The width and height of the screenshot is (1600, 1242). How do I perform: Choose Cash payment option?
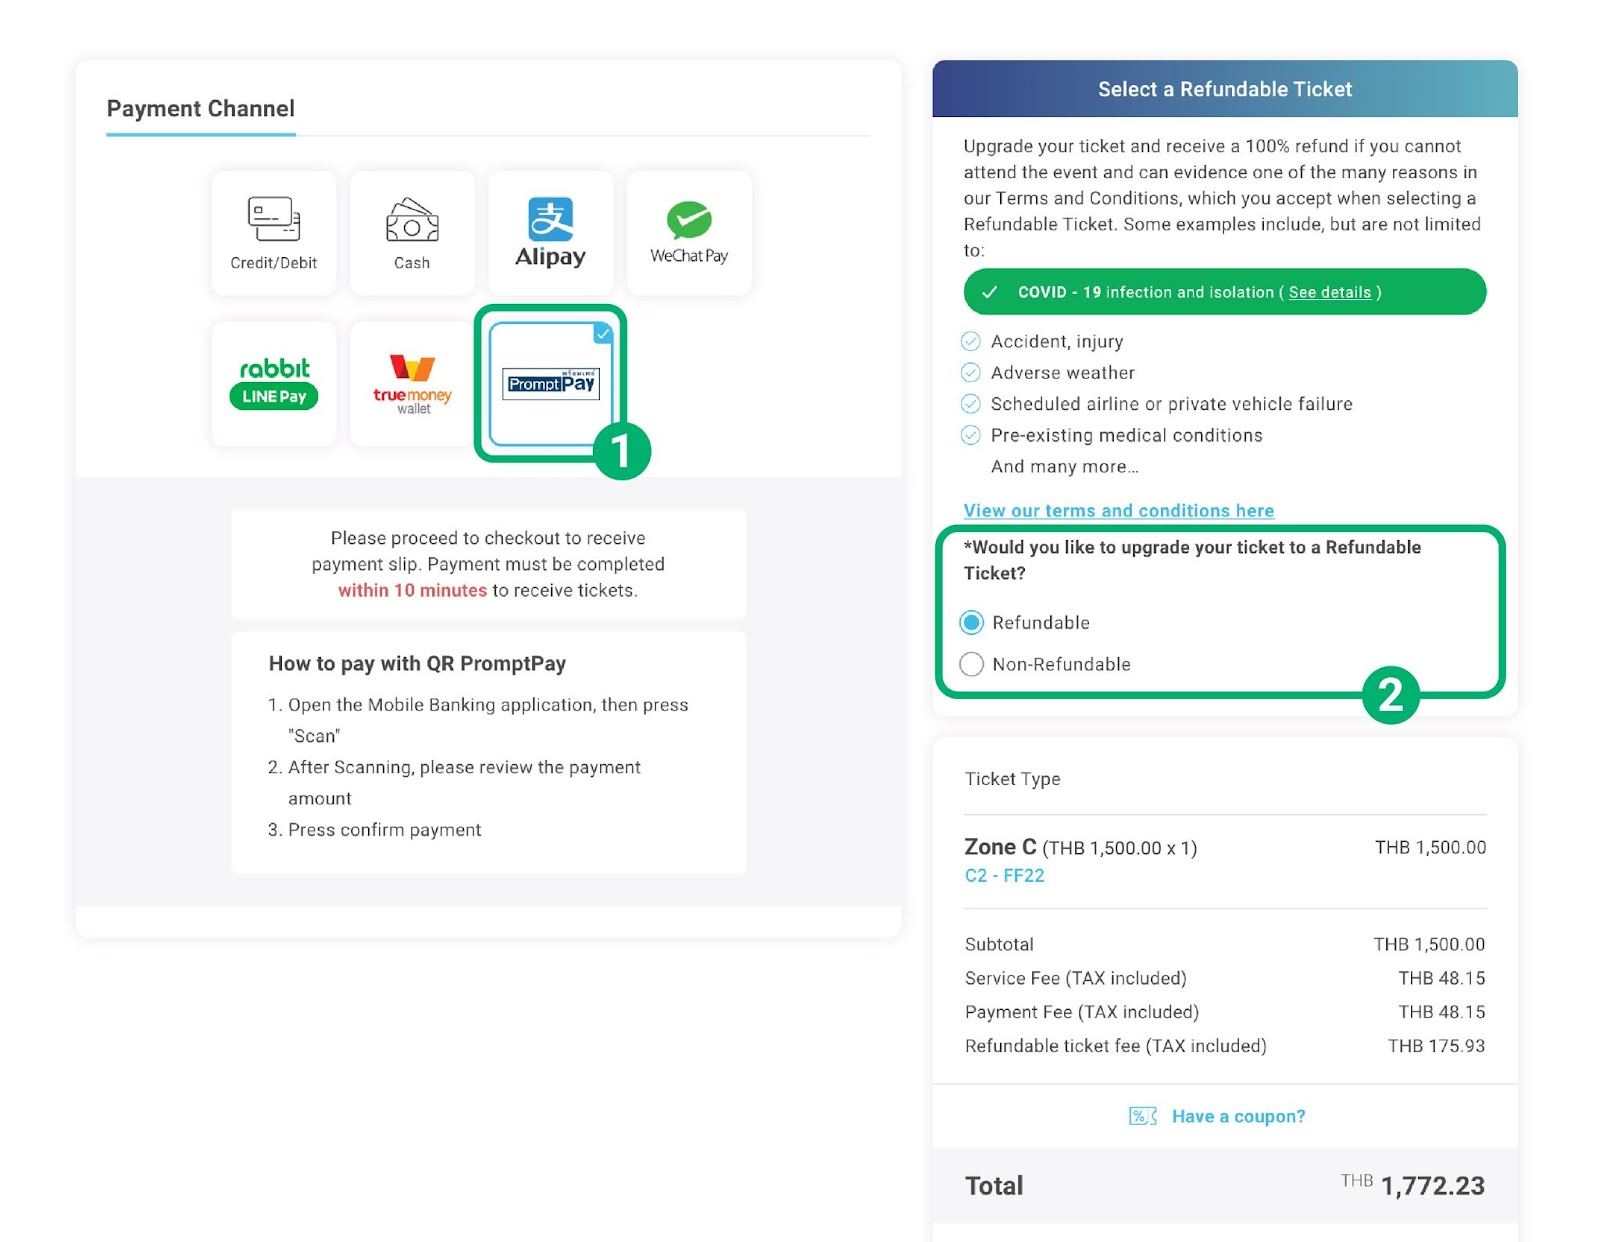pos(412,233)
